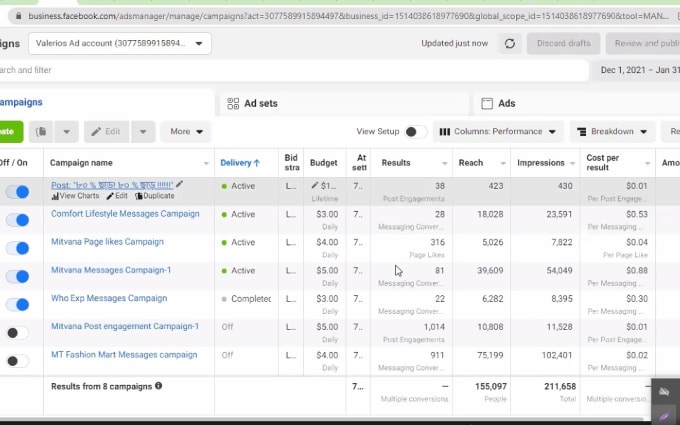Sort by the Delivery column header
Viewport: 680px width, 425px height.
click(240, 163)
